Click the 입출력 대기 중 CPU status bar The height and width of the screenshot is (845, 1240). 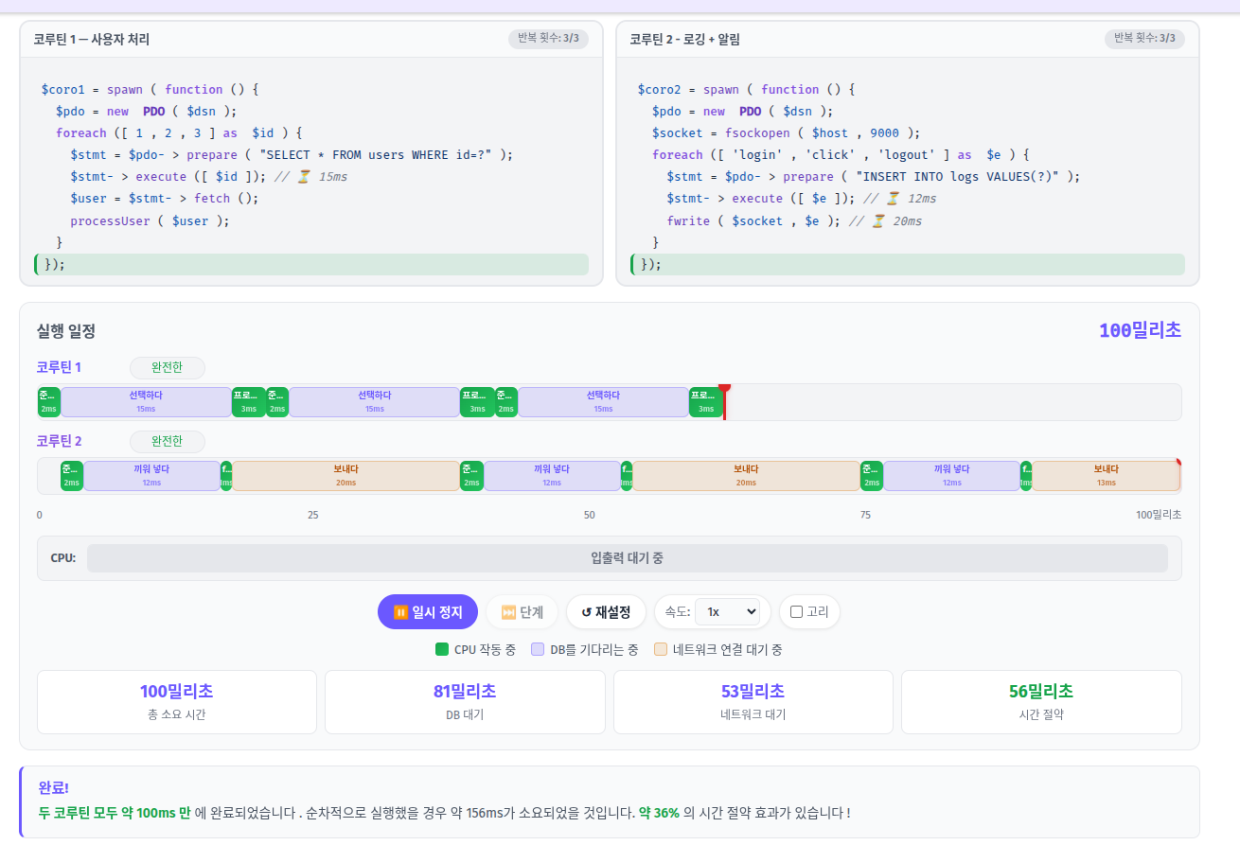click(626, 558)
